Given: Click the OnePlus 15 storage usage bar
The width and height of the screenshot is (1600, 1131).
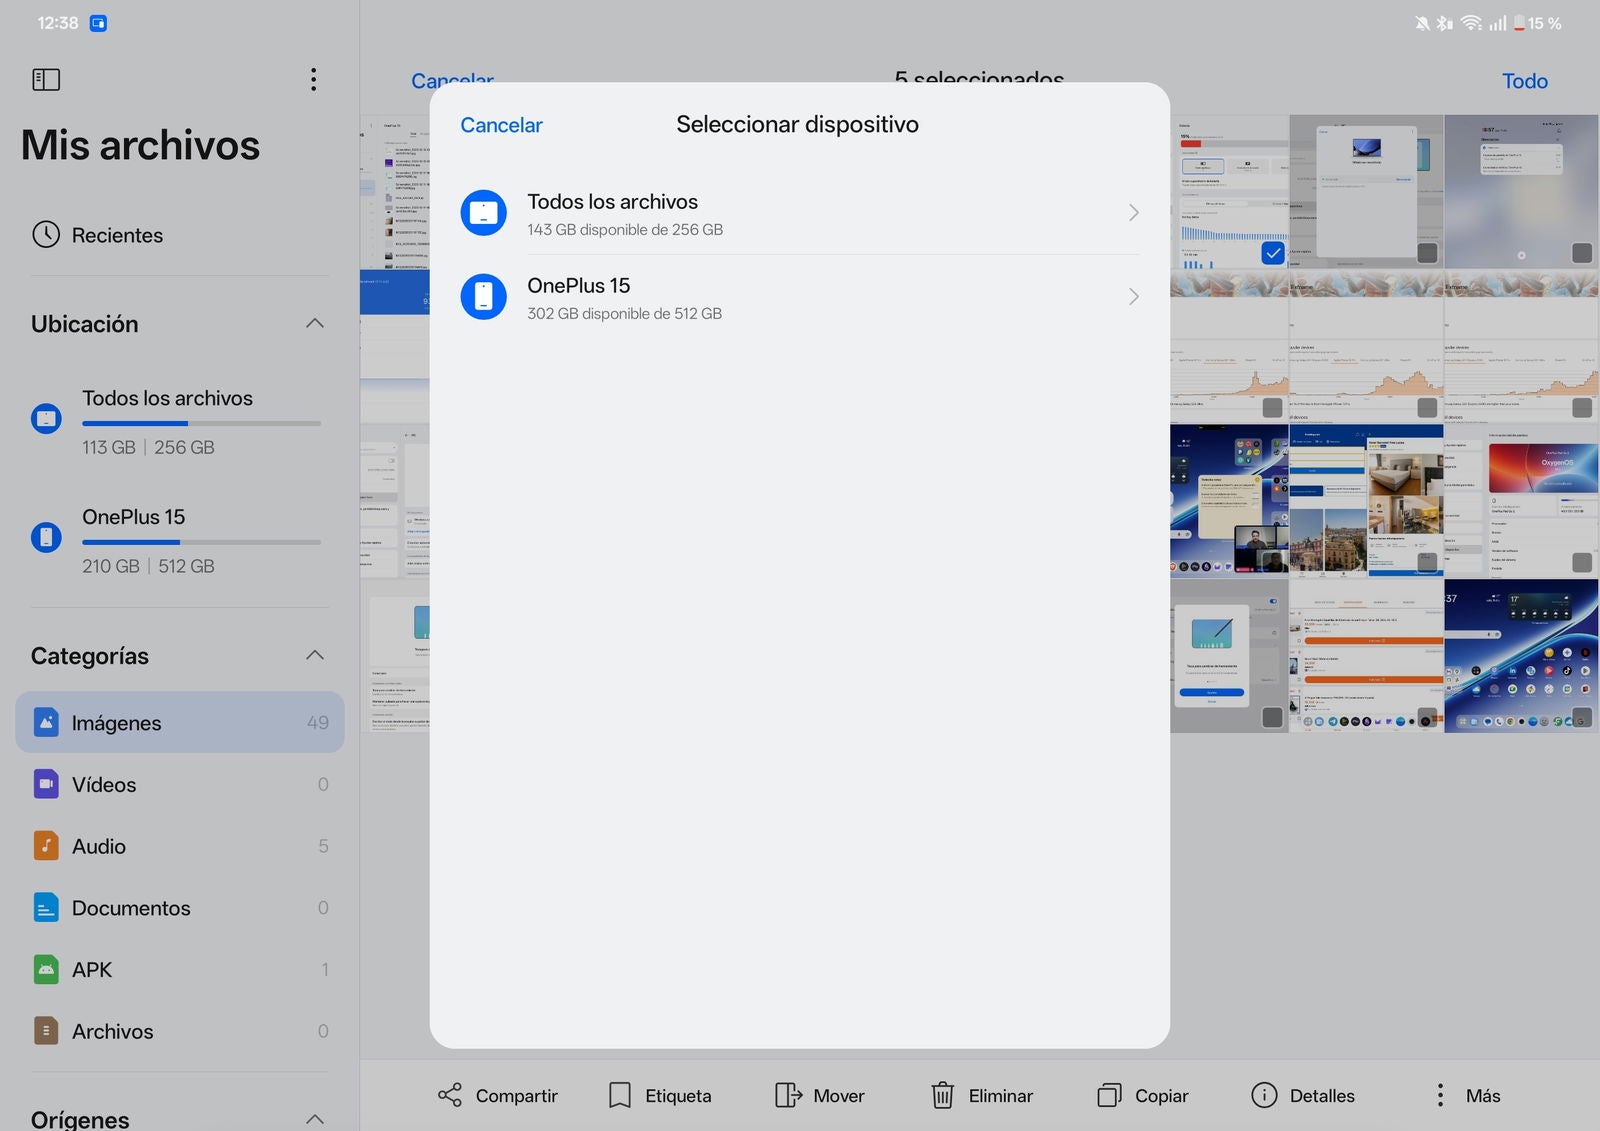Looking at the screenshot, I should (201, 542).
